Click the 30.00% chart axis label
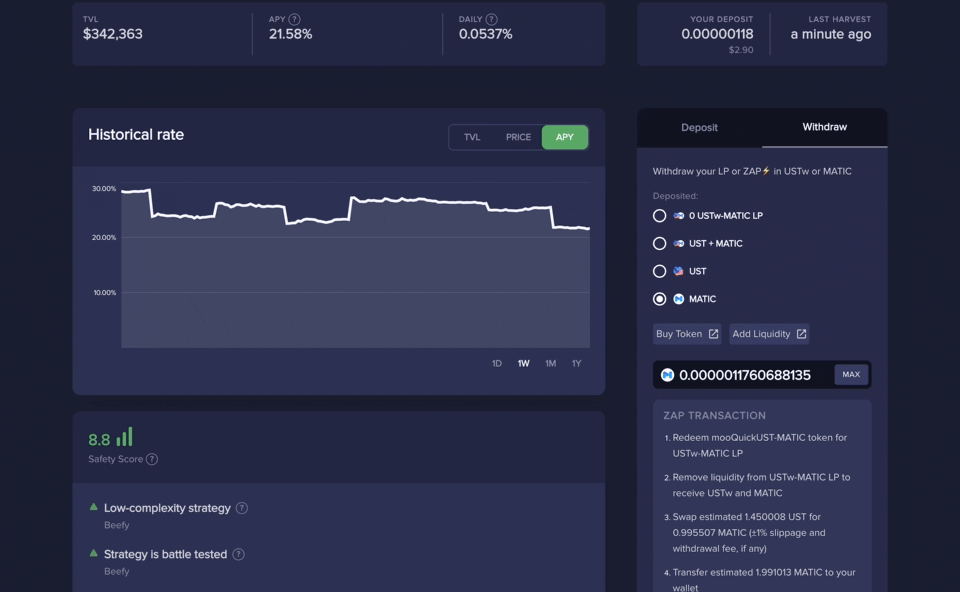The width and height of the screenshot is (960, 592). (104, 189)
